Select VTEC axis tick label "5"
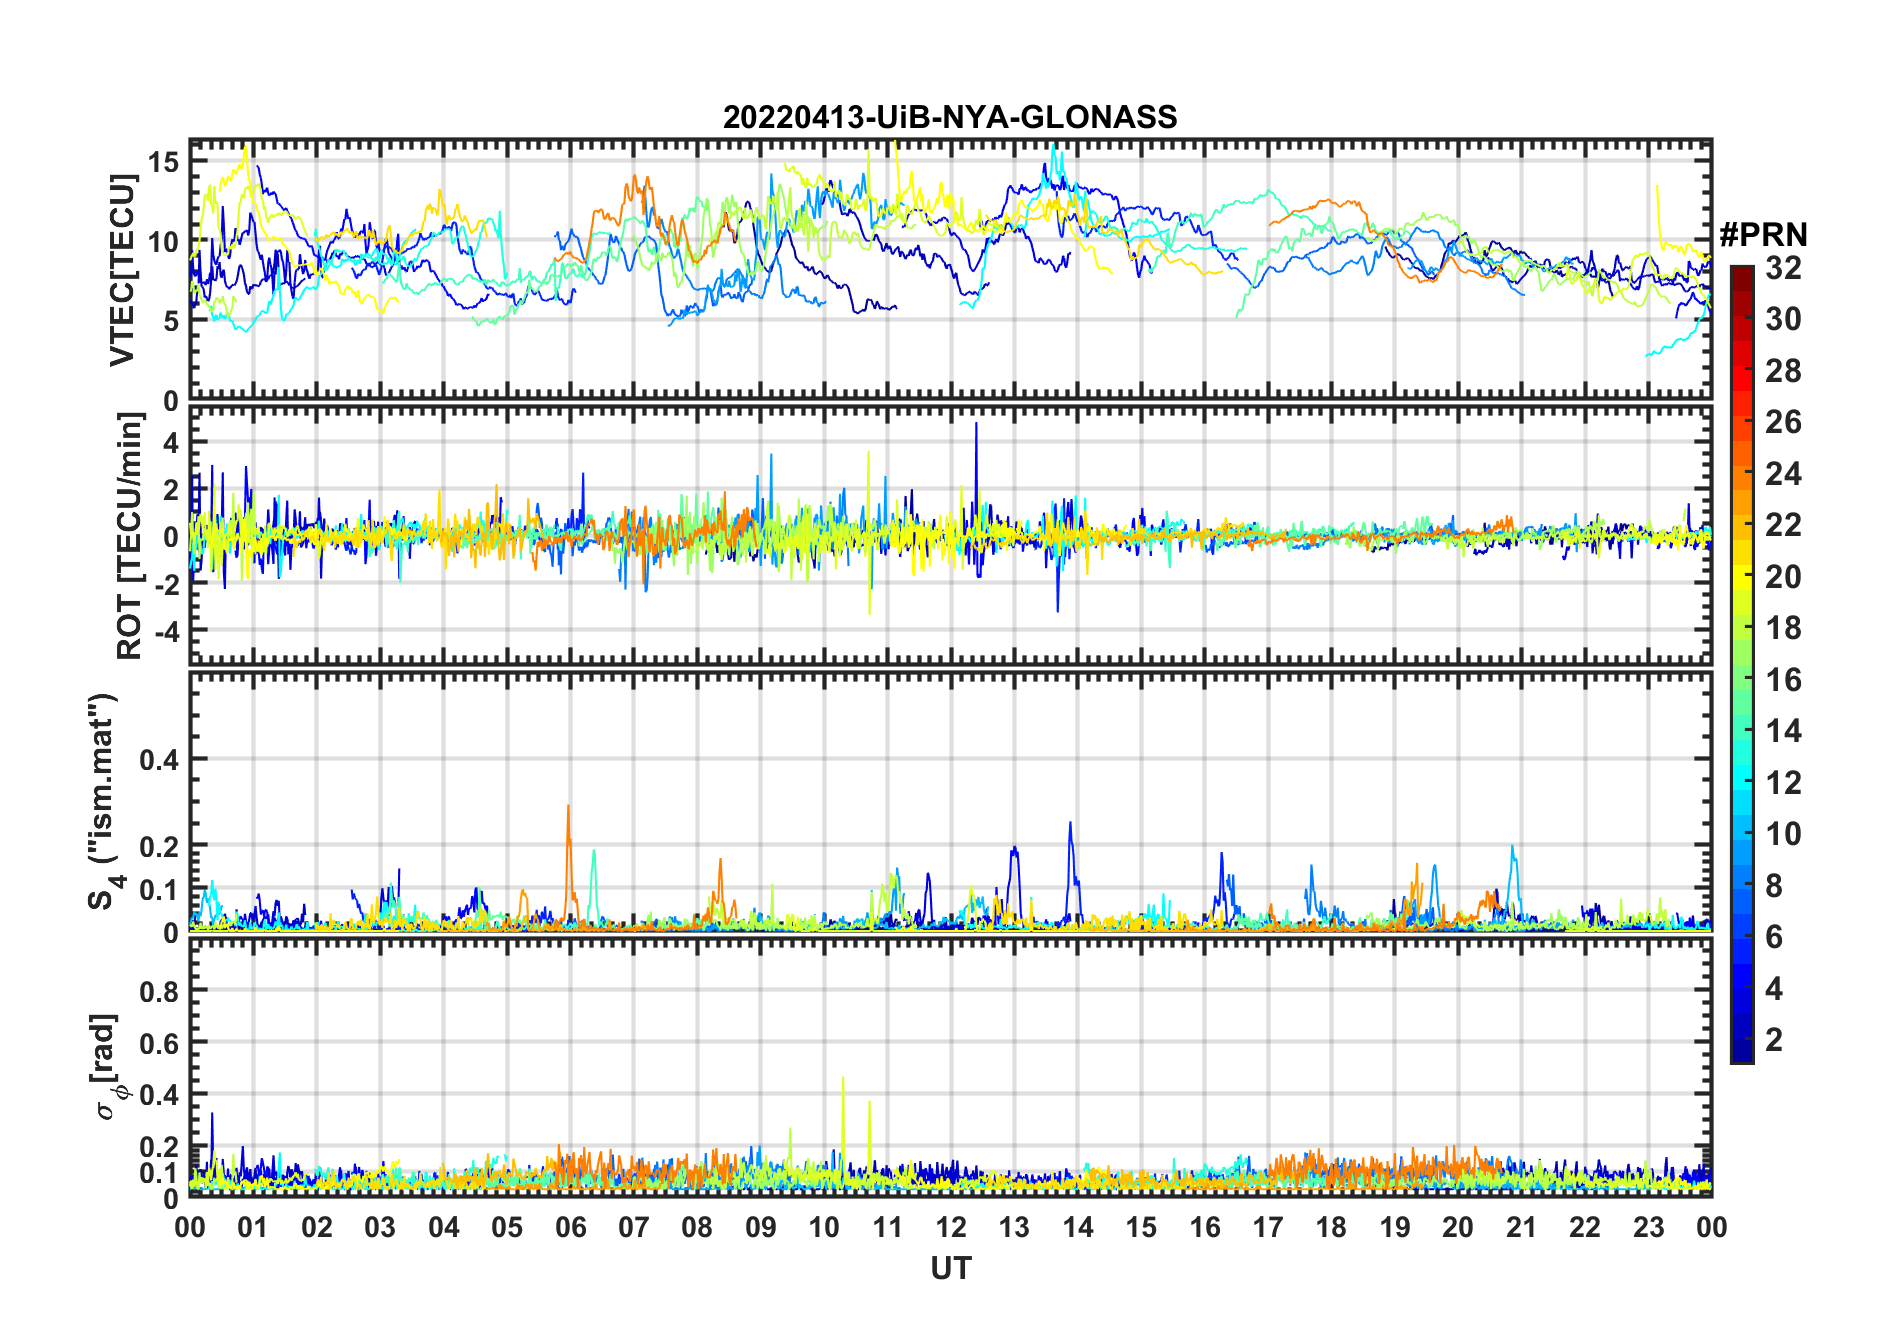This screenshot has width=1902, height=1330. [171, 321]
